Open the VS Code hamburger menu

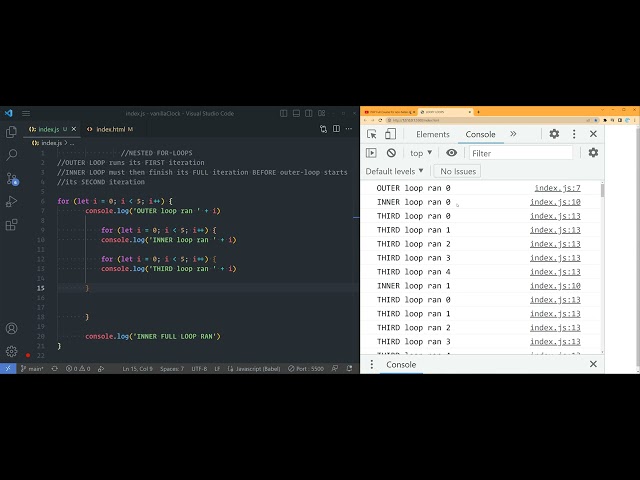tap(26, 113)
